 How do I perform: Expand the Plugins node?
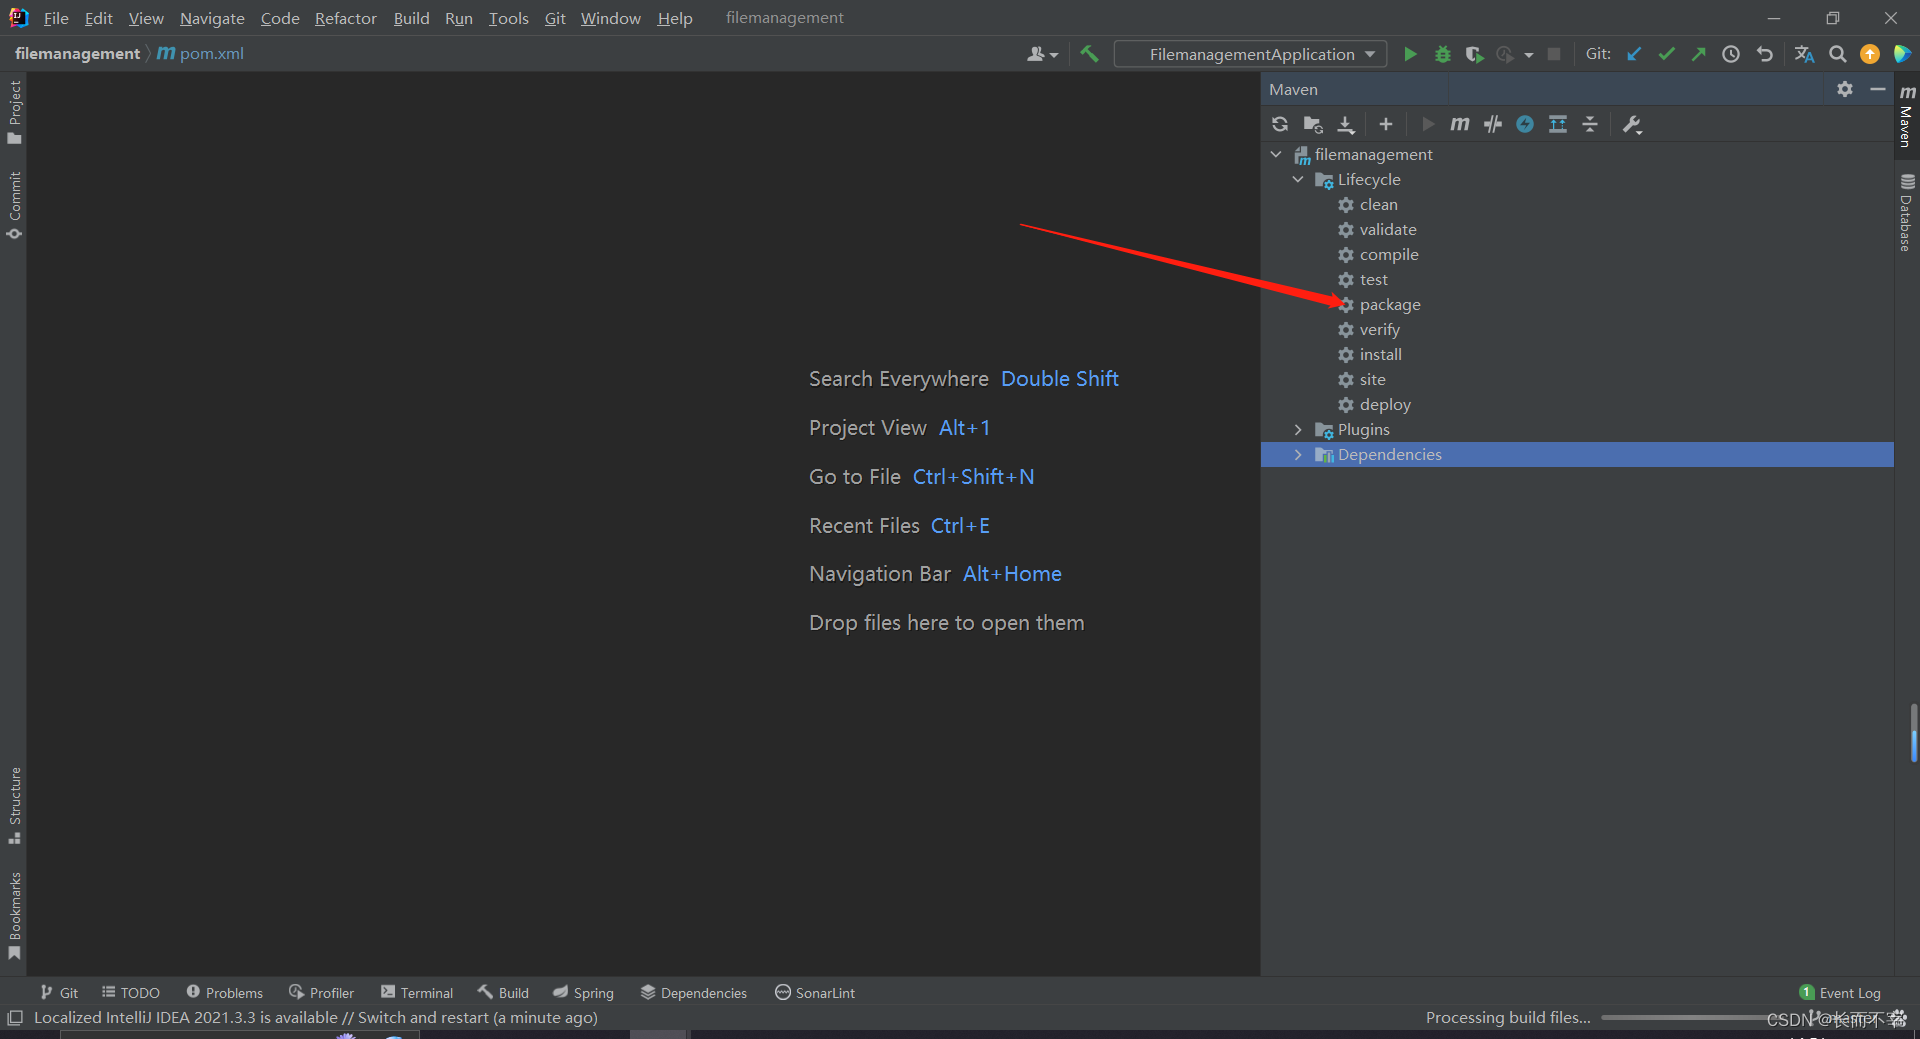(1298, 429)
